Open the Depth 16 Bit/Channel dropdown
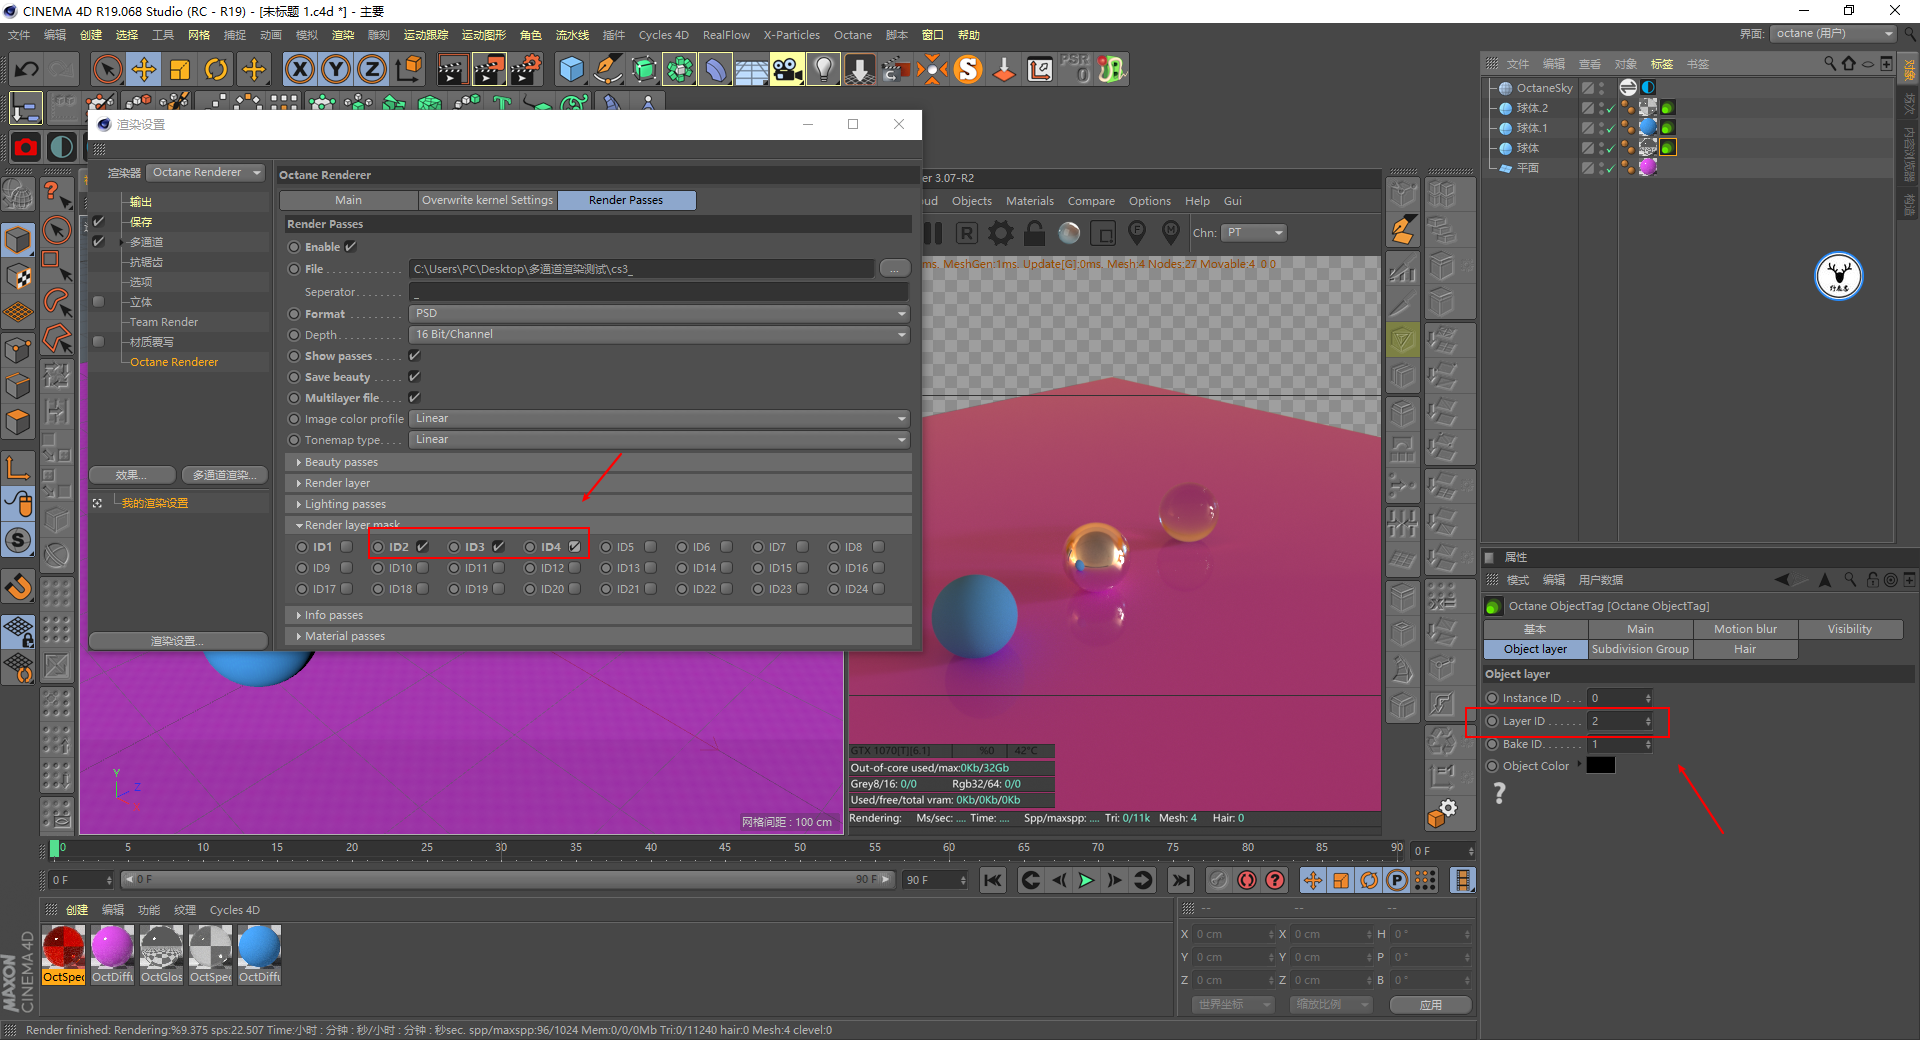 click(660, 335)
